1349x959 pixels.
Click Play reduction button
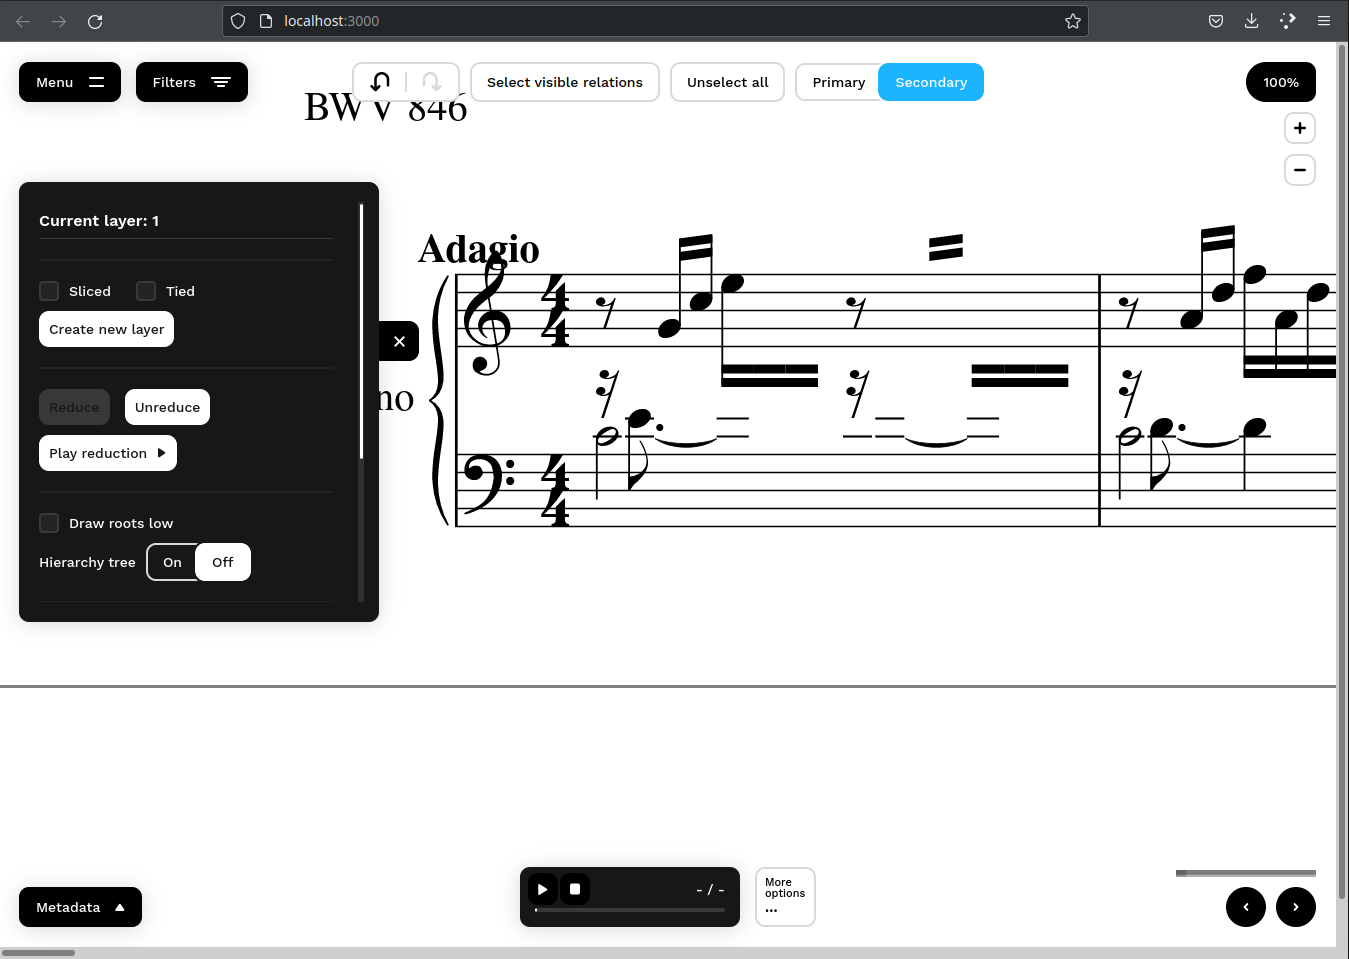[108, 453]
